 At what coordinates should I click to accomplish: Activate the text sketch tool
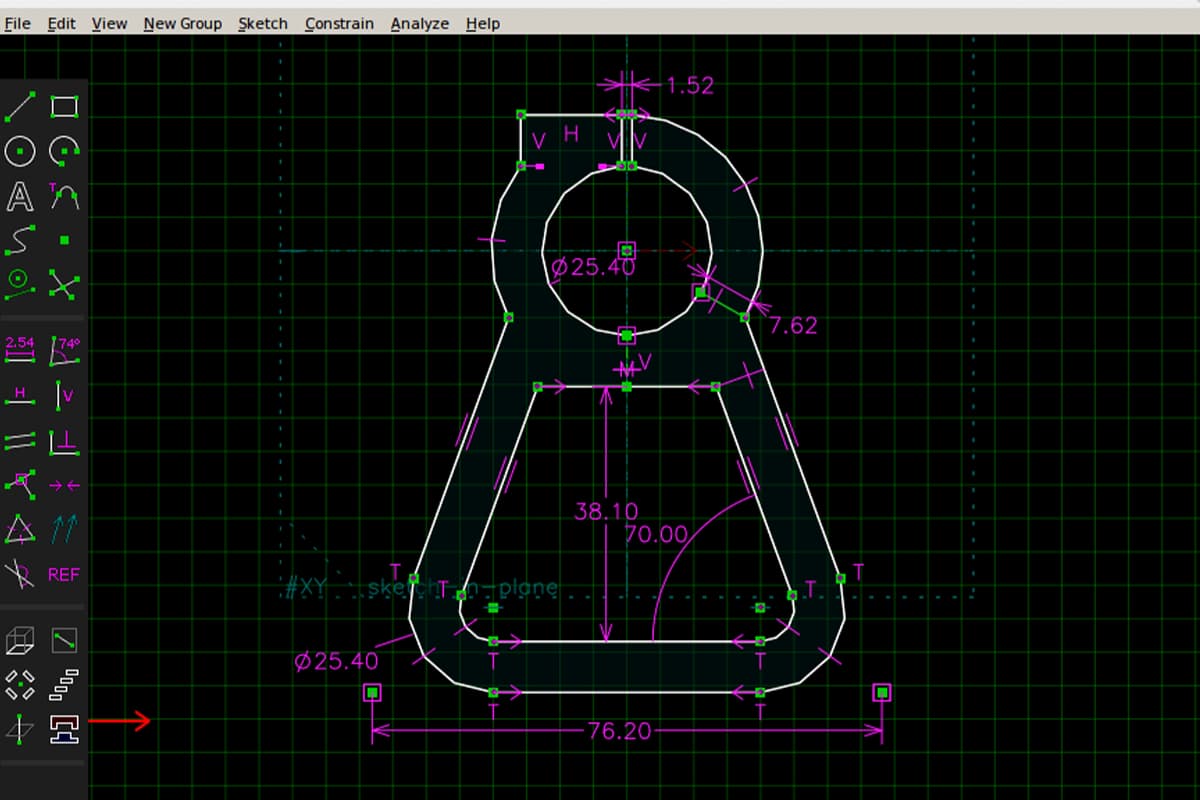point(20,196)
